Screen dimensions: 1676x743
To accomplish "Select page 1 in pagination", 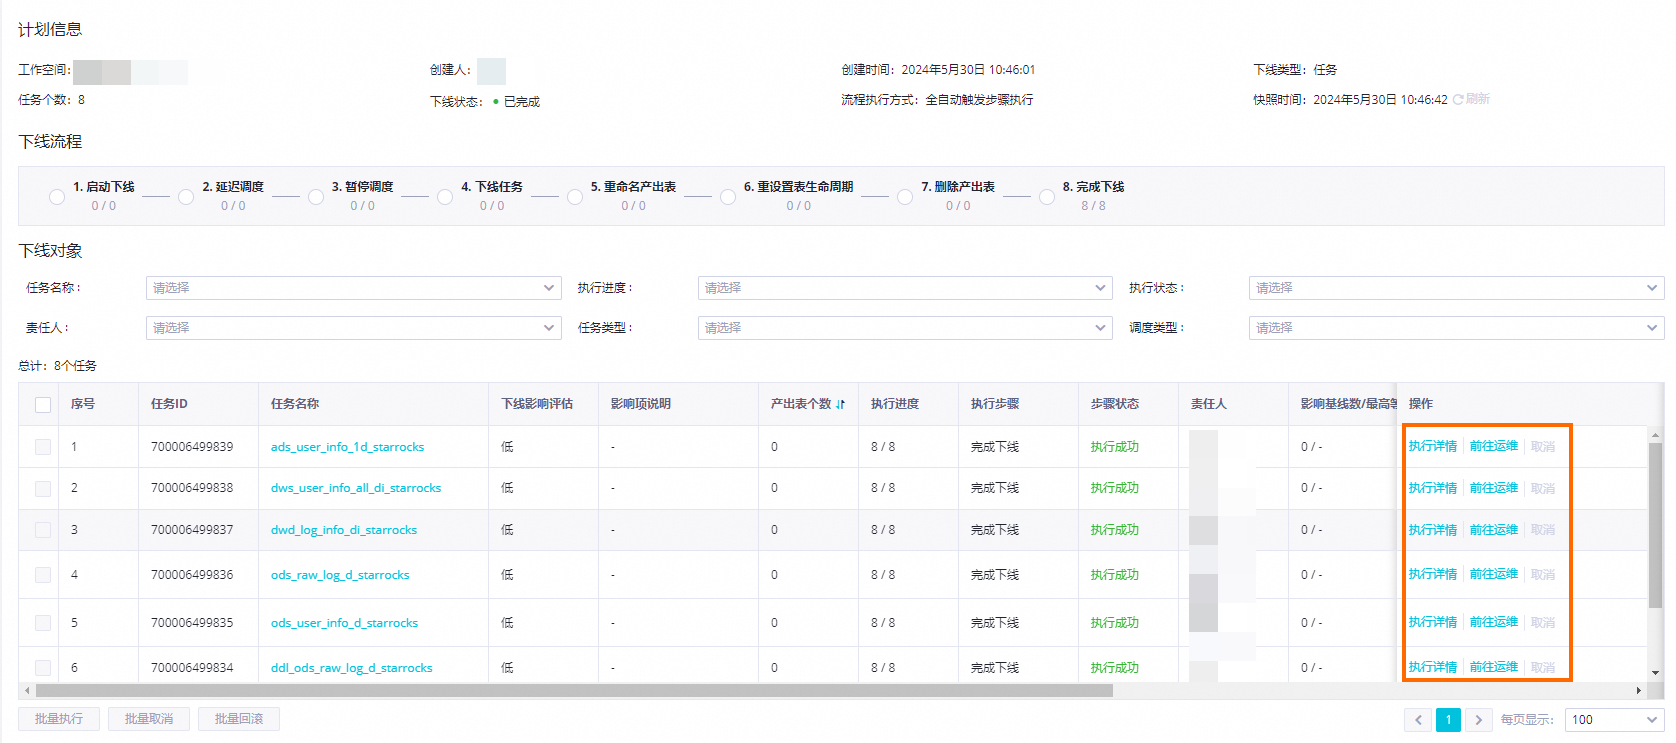I will (x=1448, y=719).
